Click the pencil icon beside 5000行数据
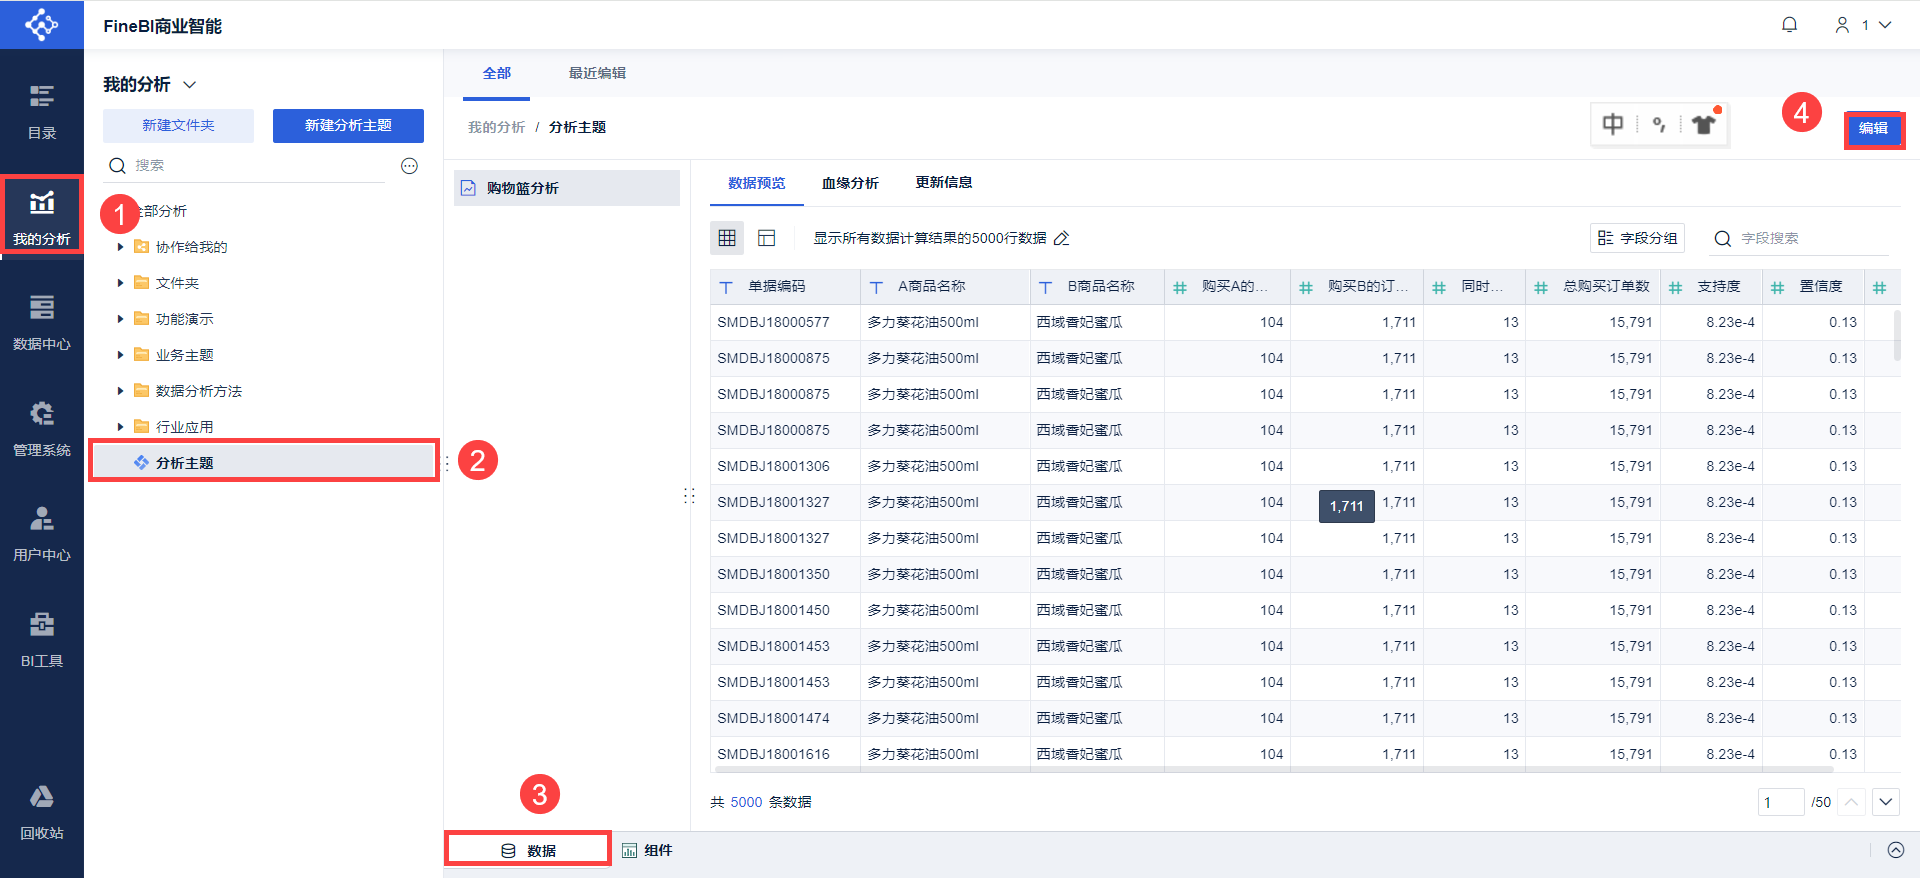 pyautogui.click(x=1062, y=238)
